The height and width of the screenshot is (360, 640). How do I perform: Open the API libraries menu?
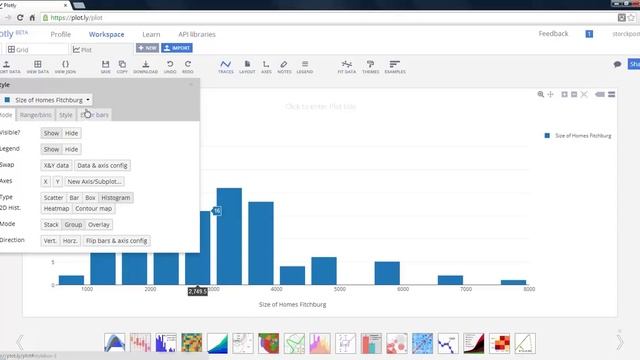pos(197,34)
